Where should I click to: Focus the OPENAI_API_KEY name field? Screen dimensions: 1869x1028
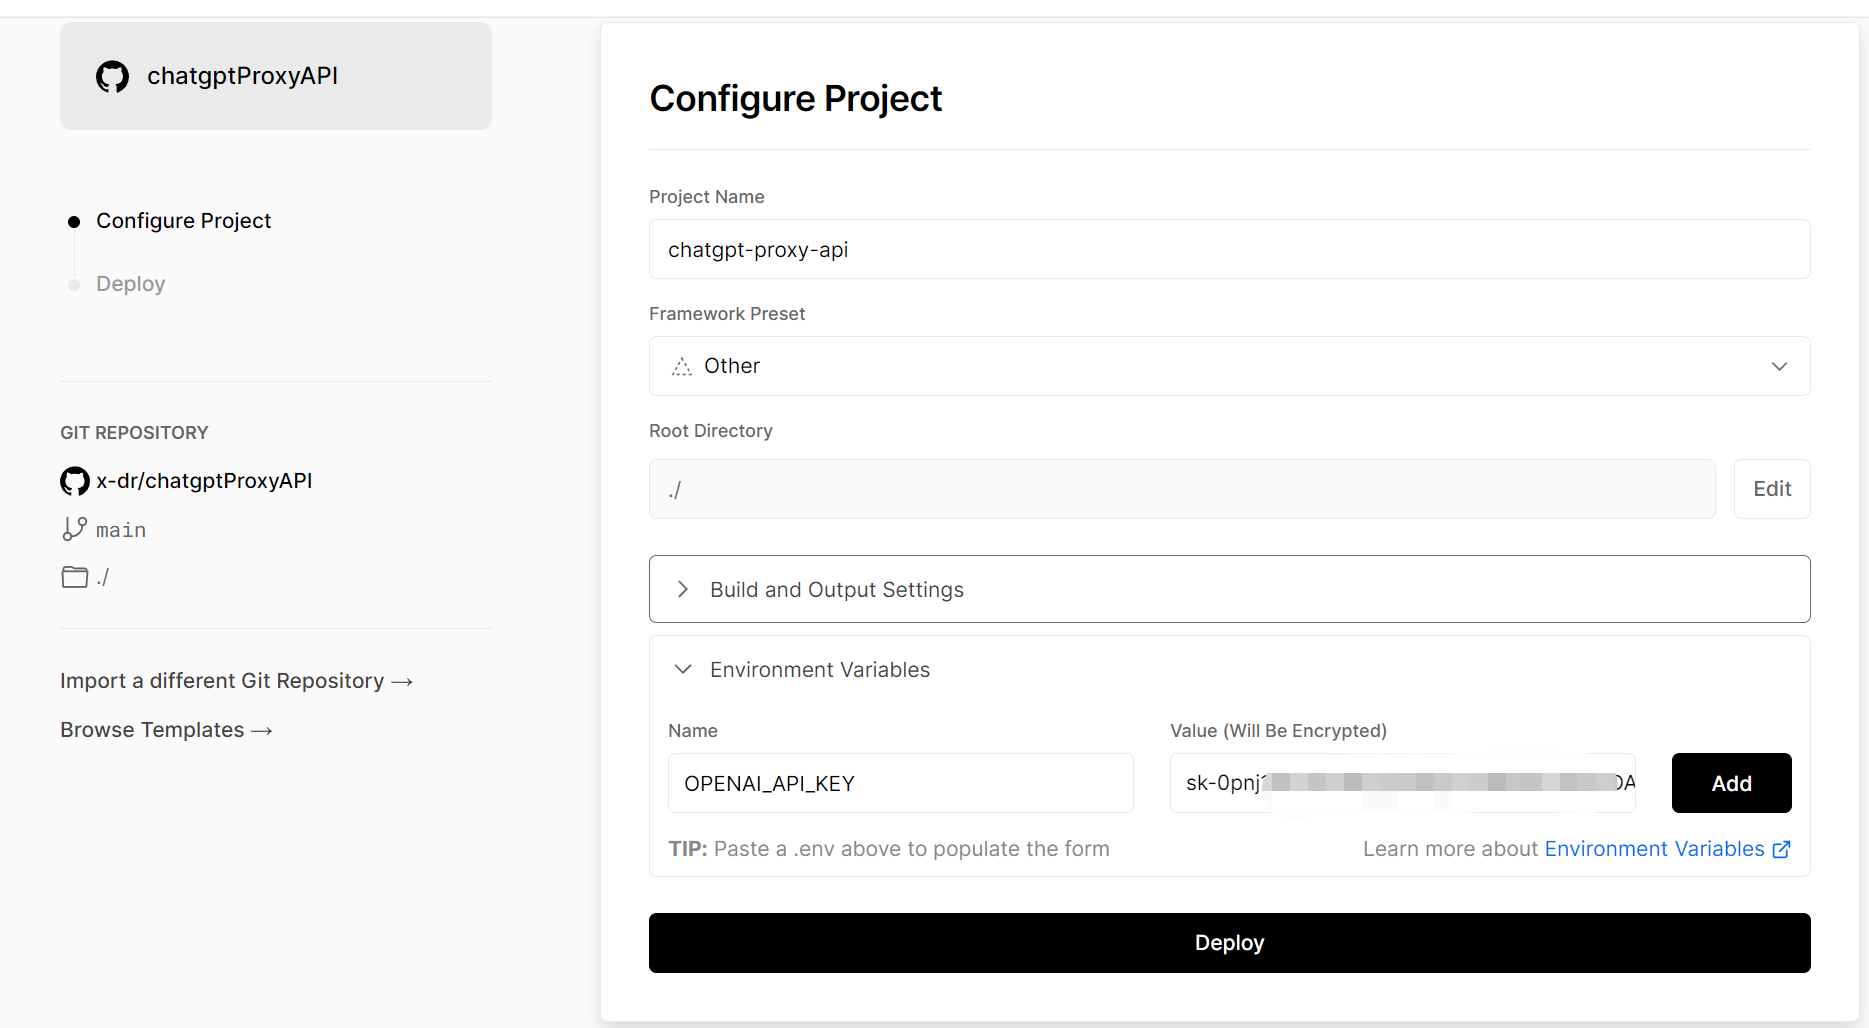[900, 783]
